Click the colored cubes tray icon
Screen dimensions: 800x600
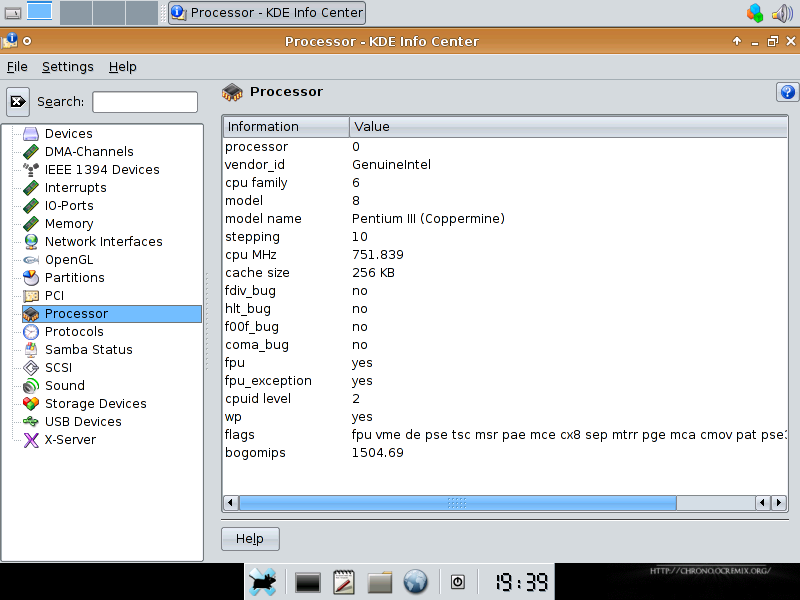755,13
